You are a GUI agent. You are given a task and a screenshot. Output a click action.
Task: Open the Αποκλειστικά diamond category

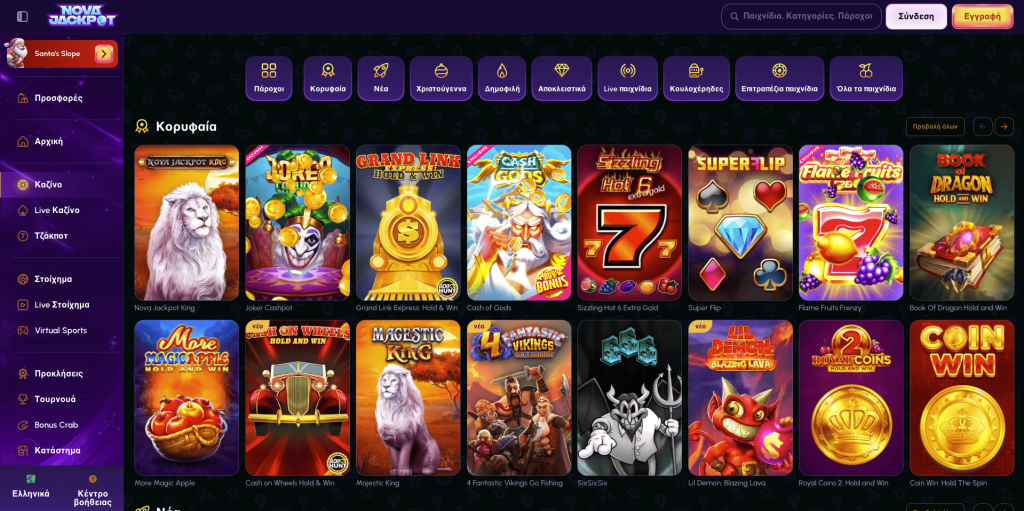562,78
